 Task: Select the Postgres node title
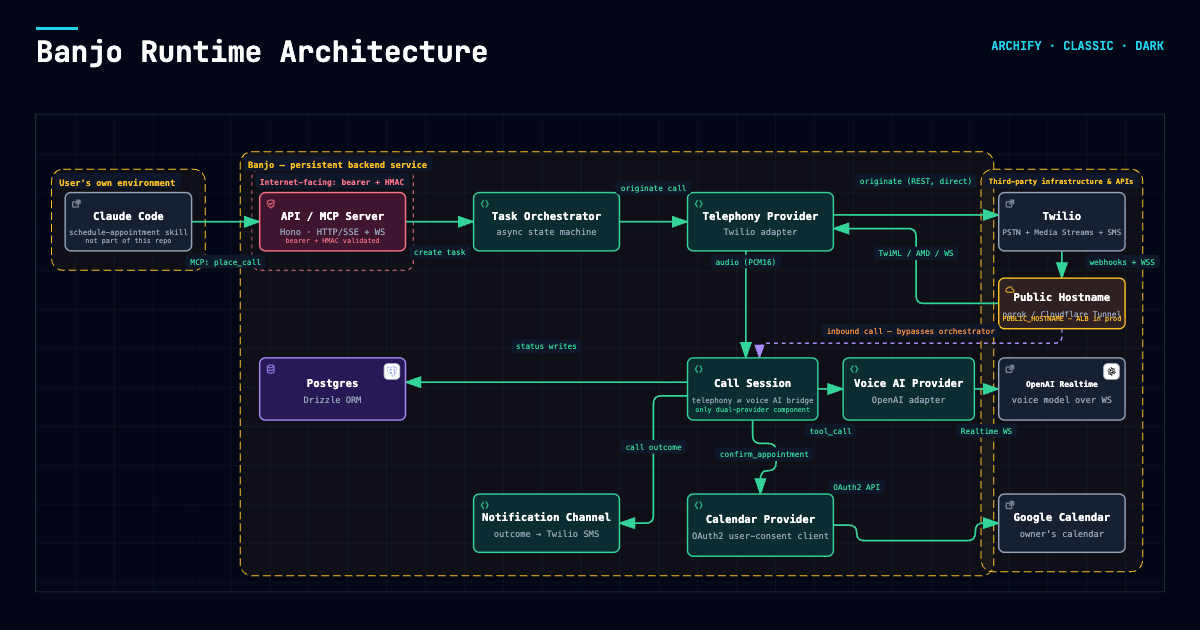(x=332, y=383)
